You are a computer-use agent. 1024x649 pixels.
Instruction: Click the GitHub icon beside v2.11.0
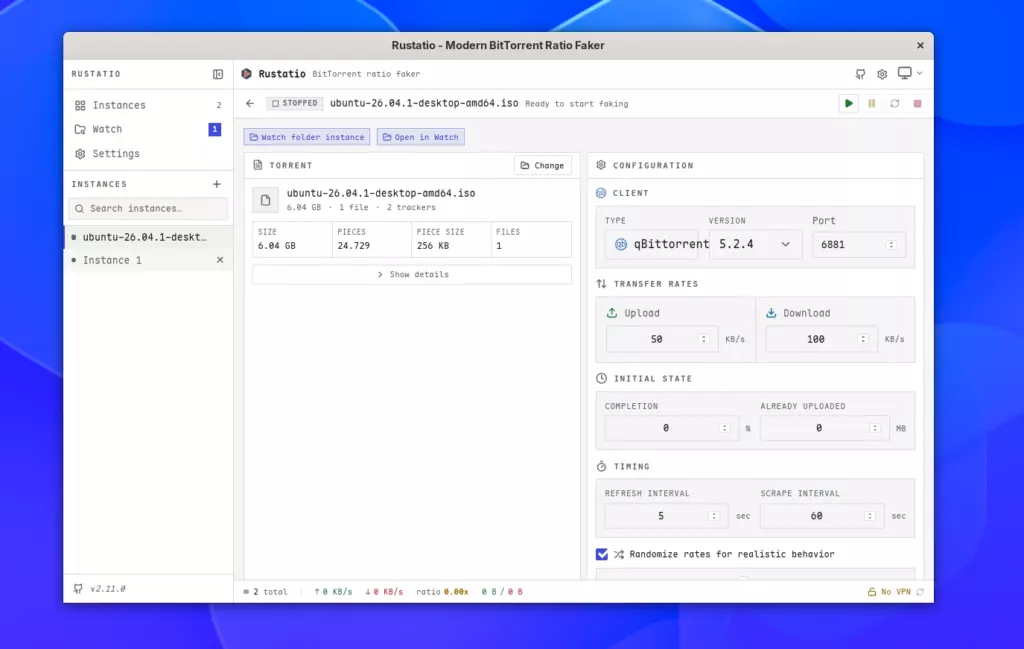pyautogui.click(x=78, y=588)
